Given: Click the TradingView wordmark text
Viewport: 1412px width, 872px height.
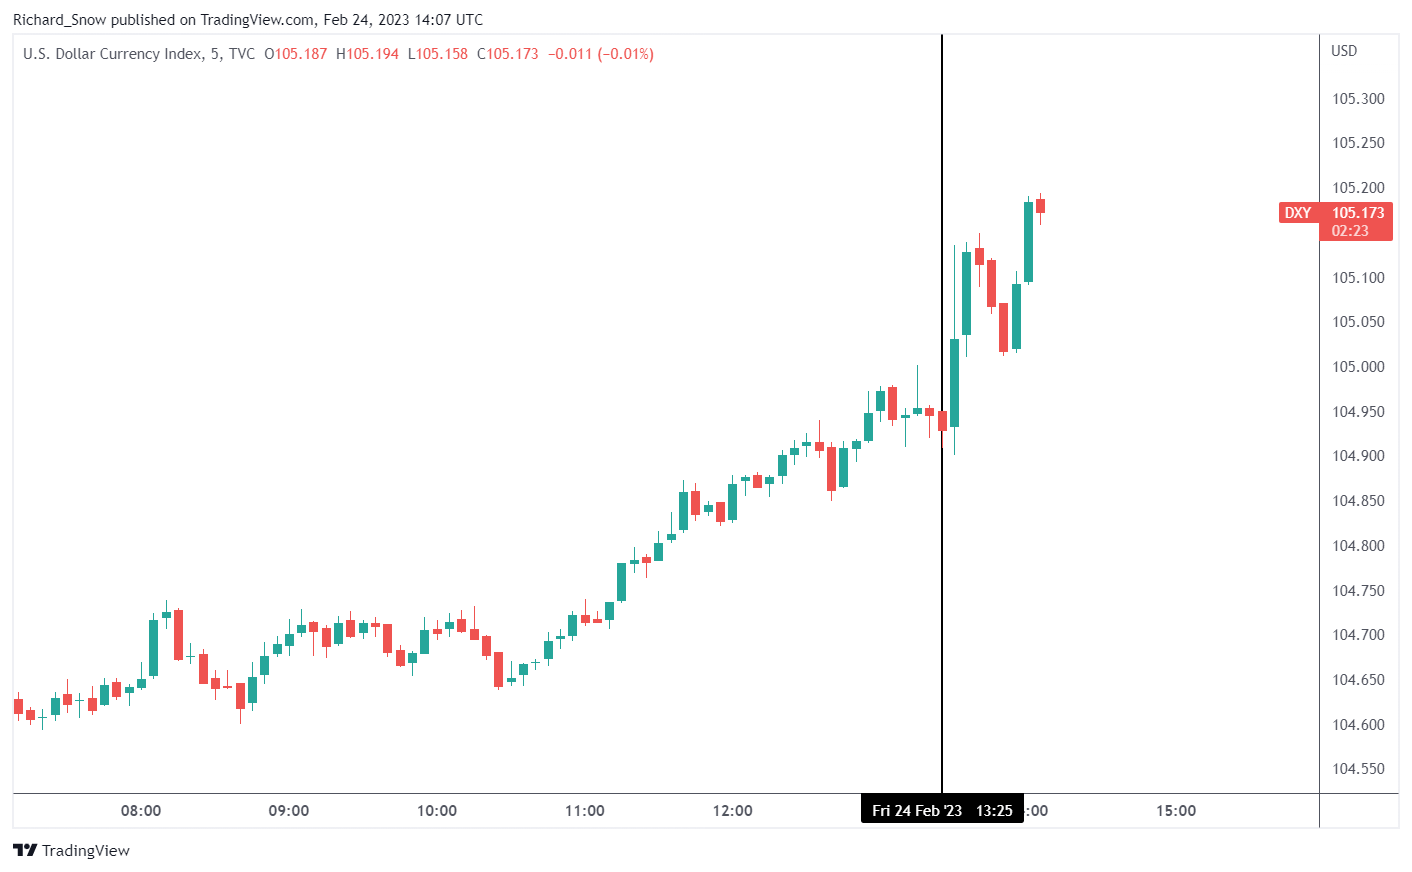Looking at the screenshot, I should click(x=86, y=850).
